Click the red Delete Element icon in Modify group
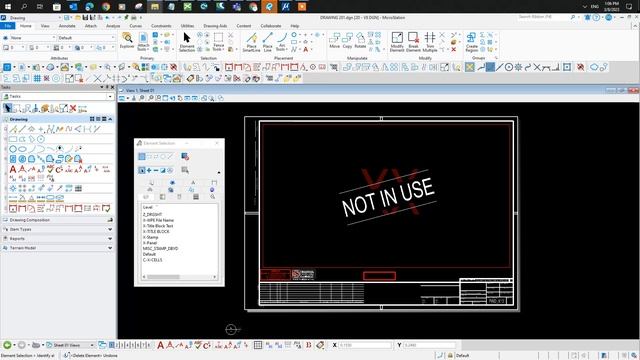The height and width of the screenshot is (360, 640). pos(453,49)
